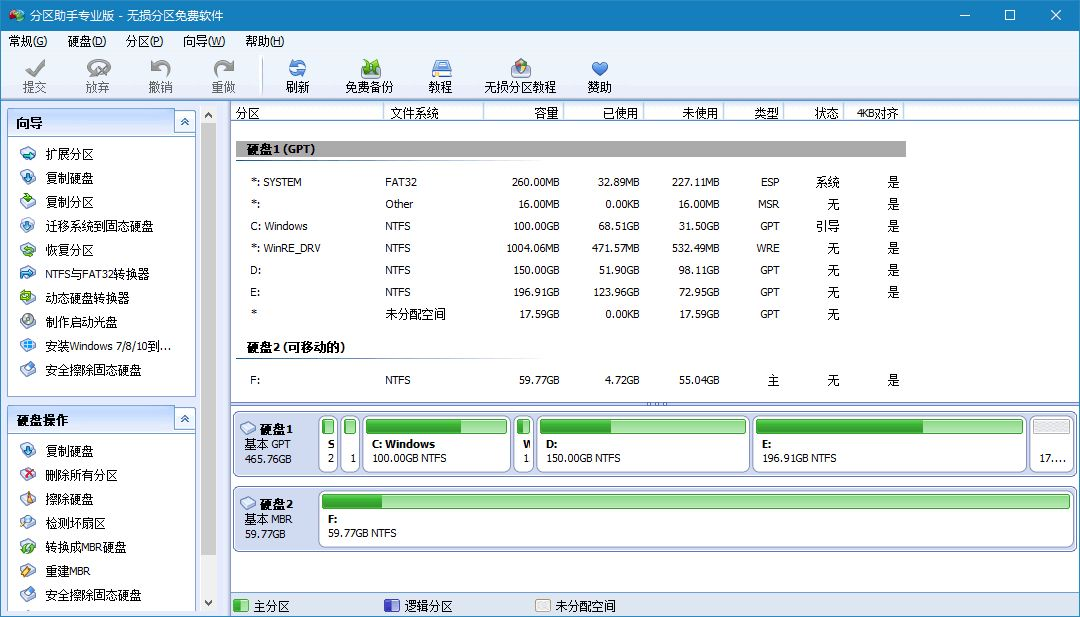Image resolution: width=1080 pixels, height=617 pixels.
Task: Select 硬盘1 基本 GPT disk label
Action: (276, 444)
